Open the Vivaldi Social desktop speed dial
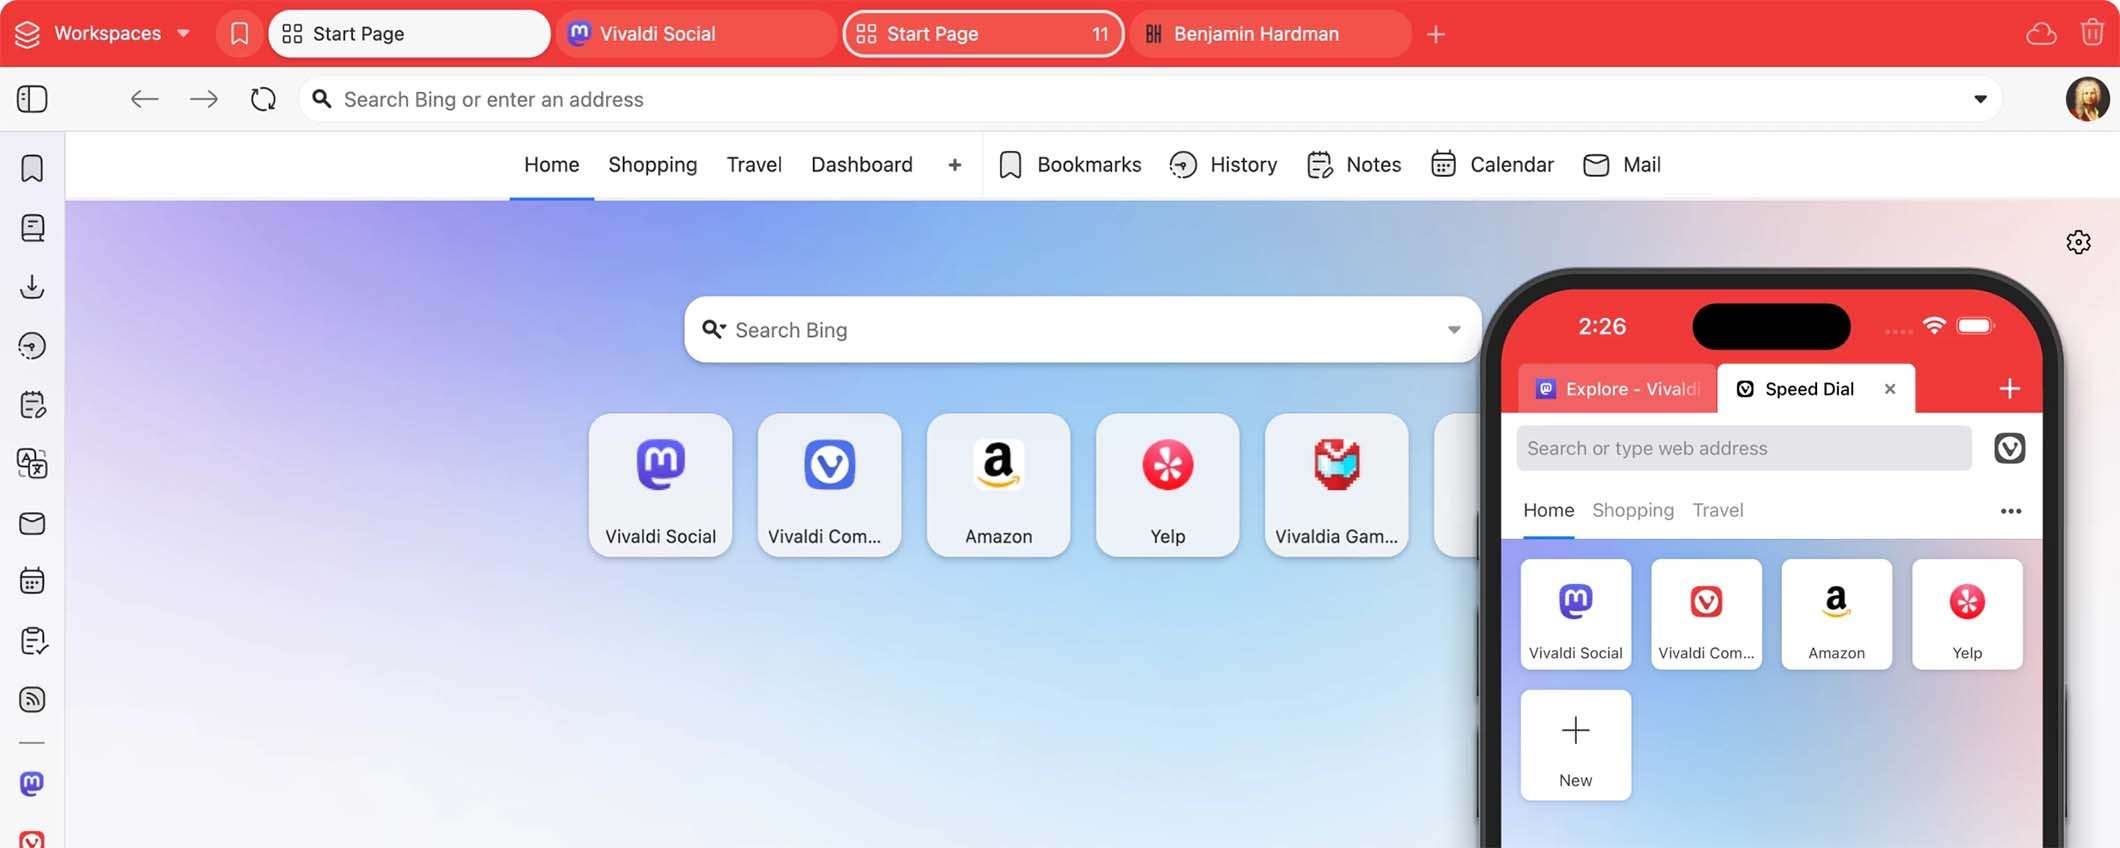Image resolution: width=2120 pixels, height=848 pixels. click(x=661, y=485)
